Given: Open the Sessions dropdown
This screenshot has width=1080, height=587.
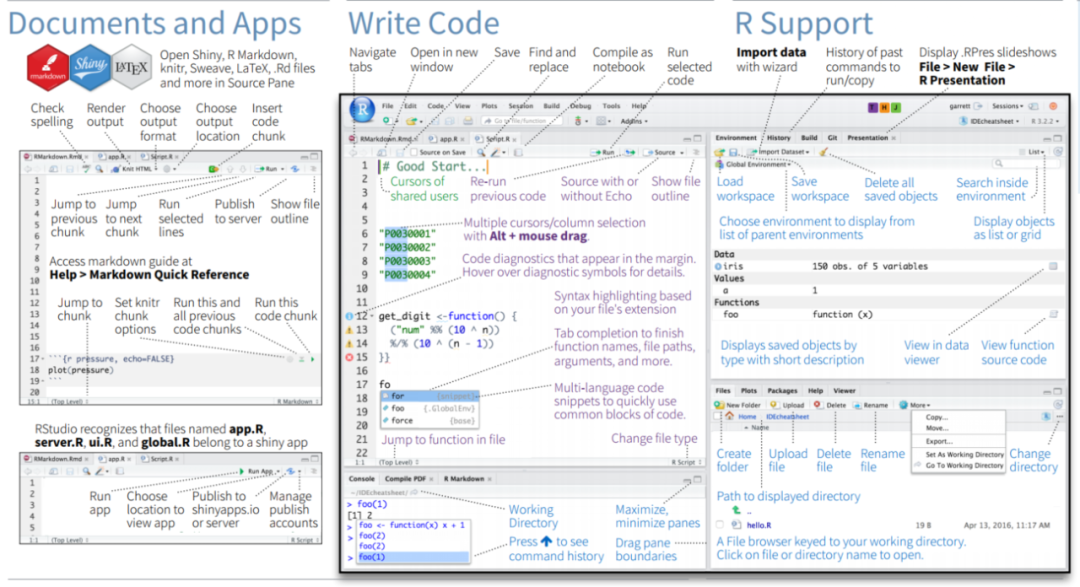Looking at the screenshot, I should point(1008,106).
